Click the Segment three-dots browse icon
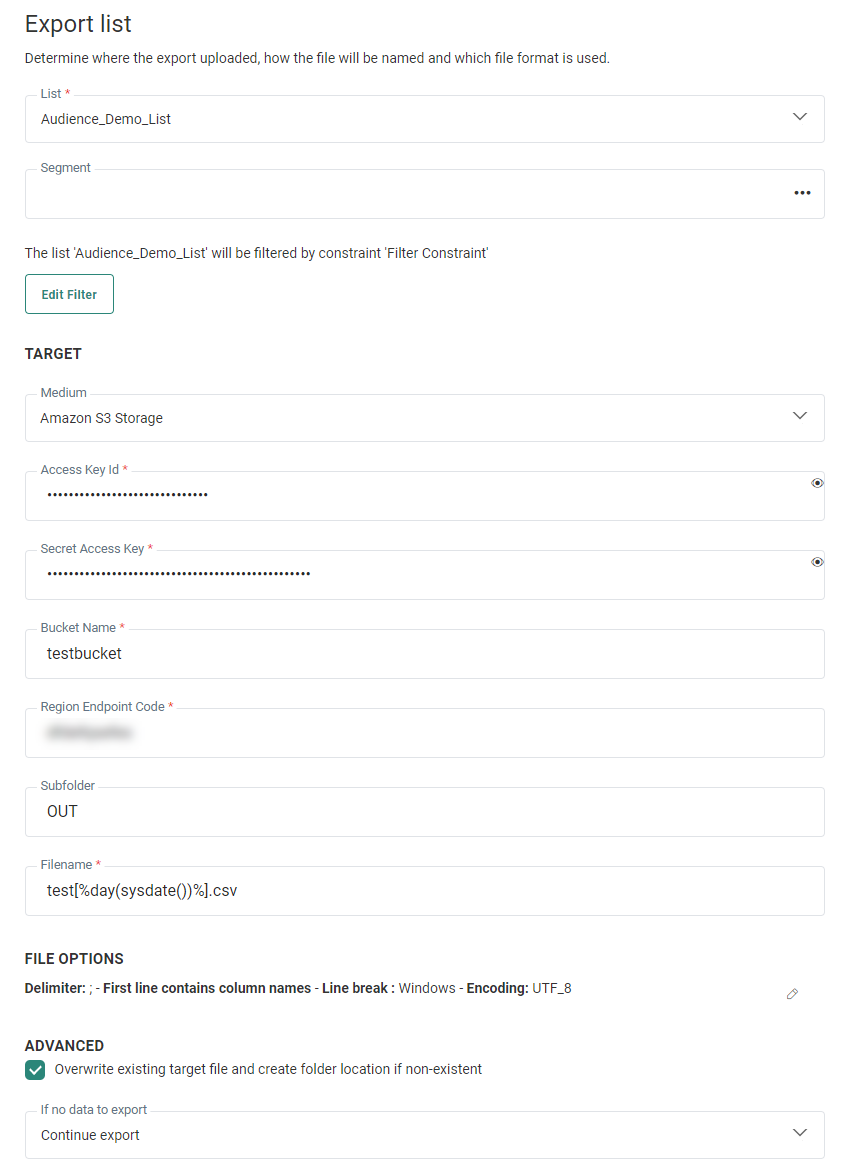 pos(802,193)
